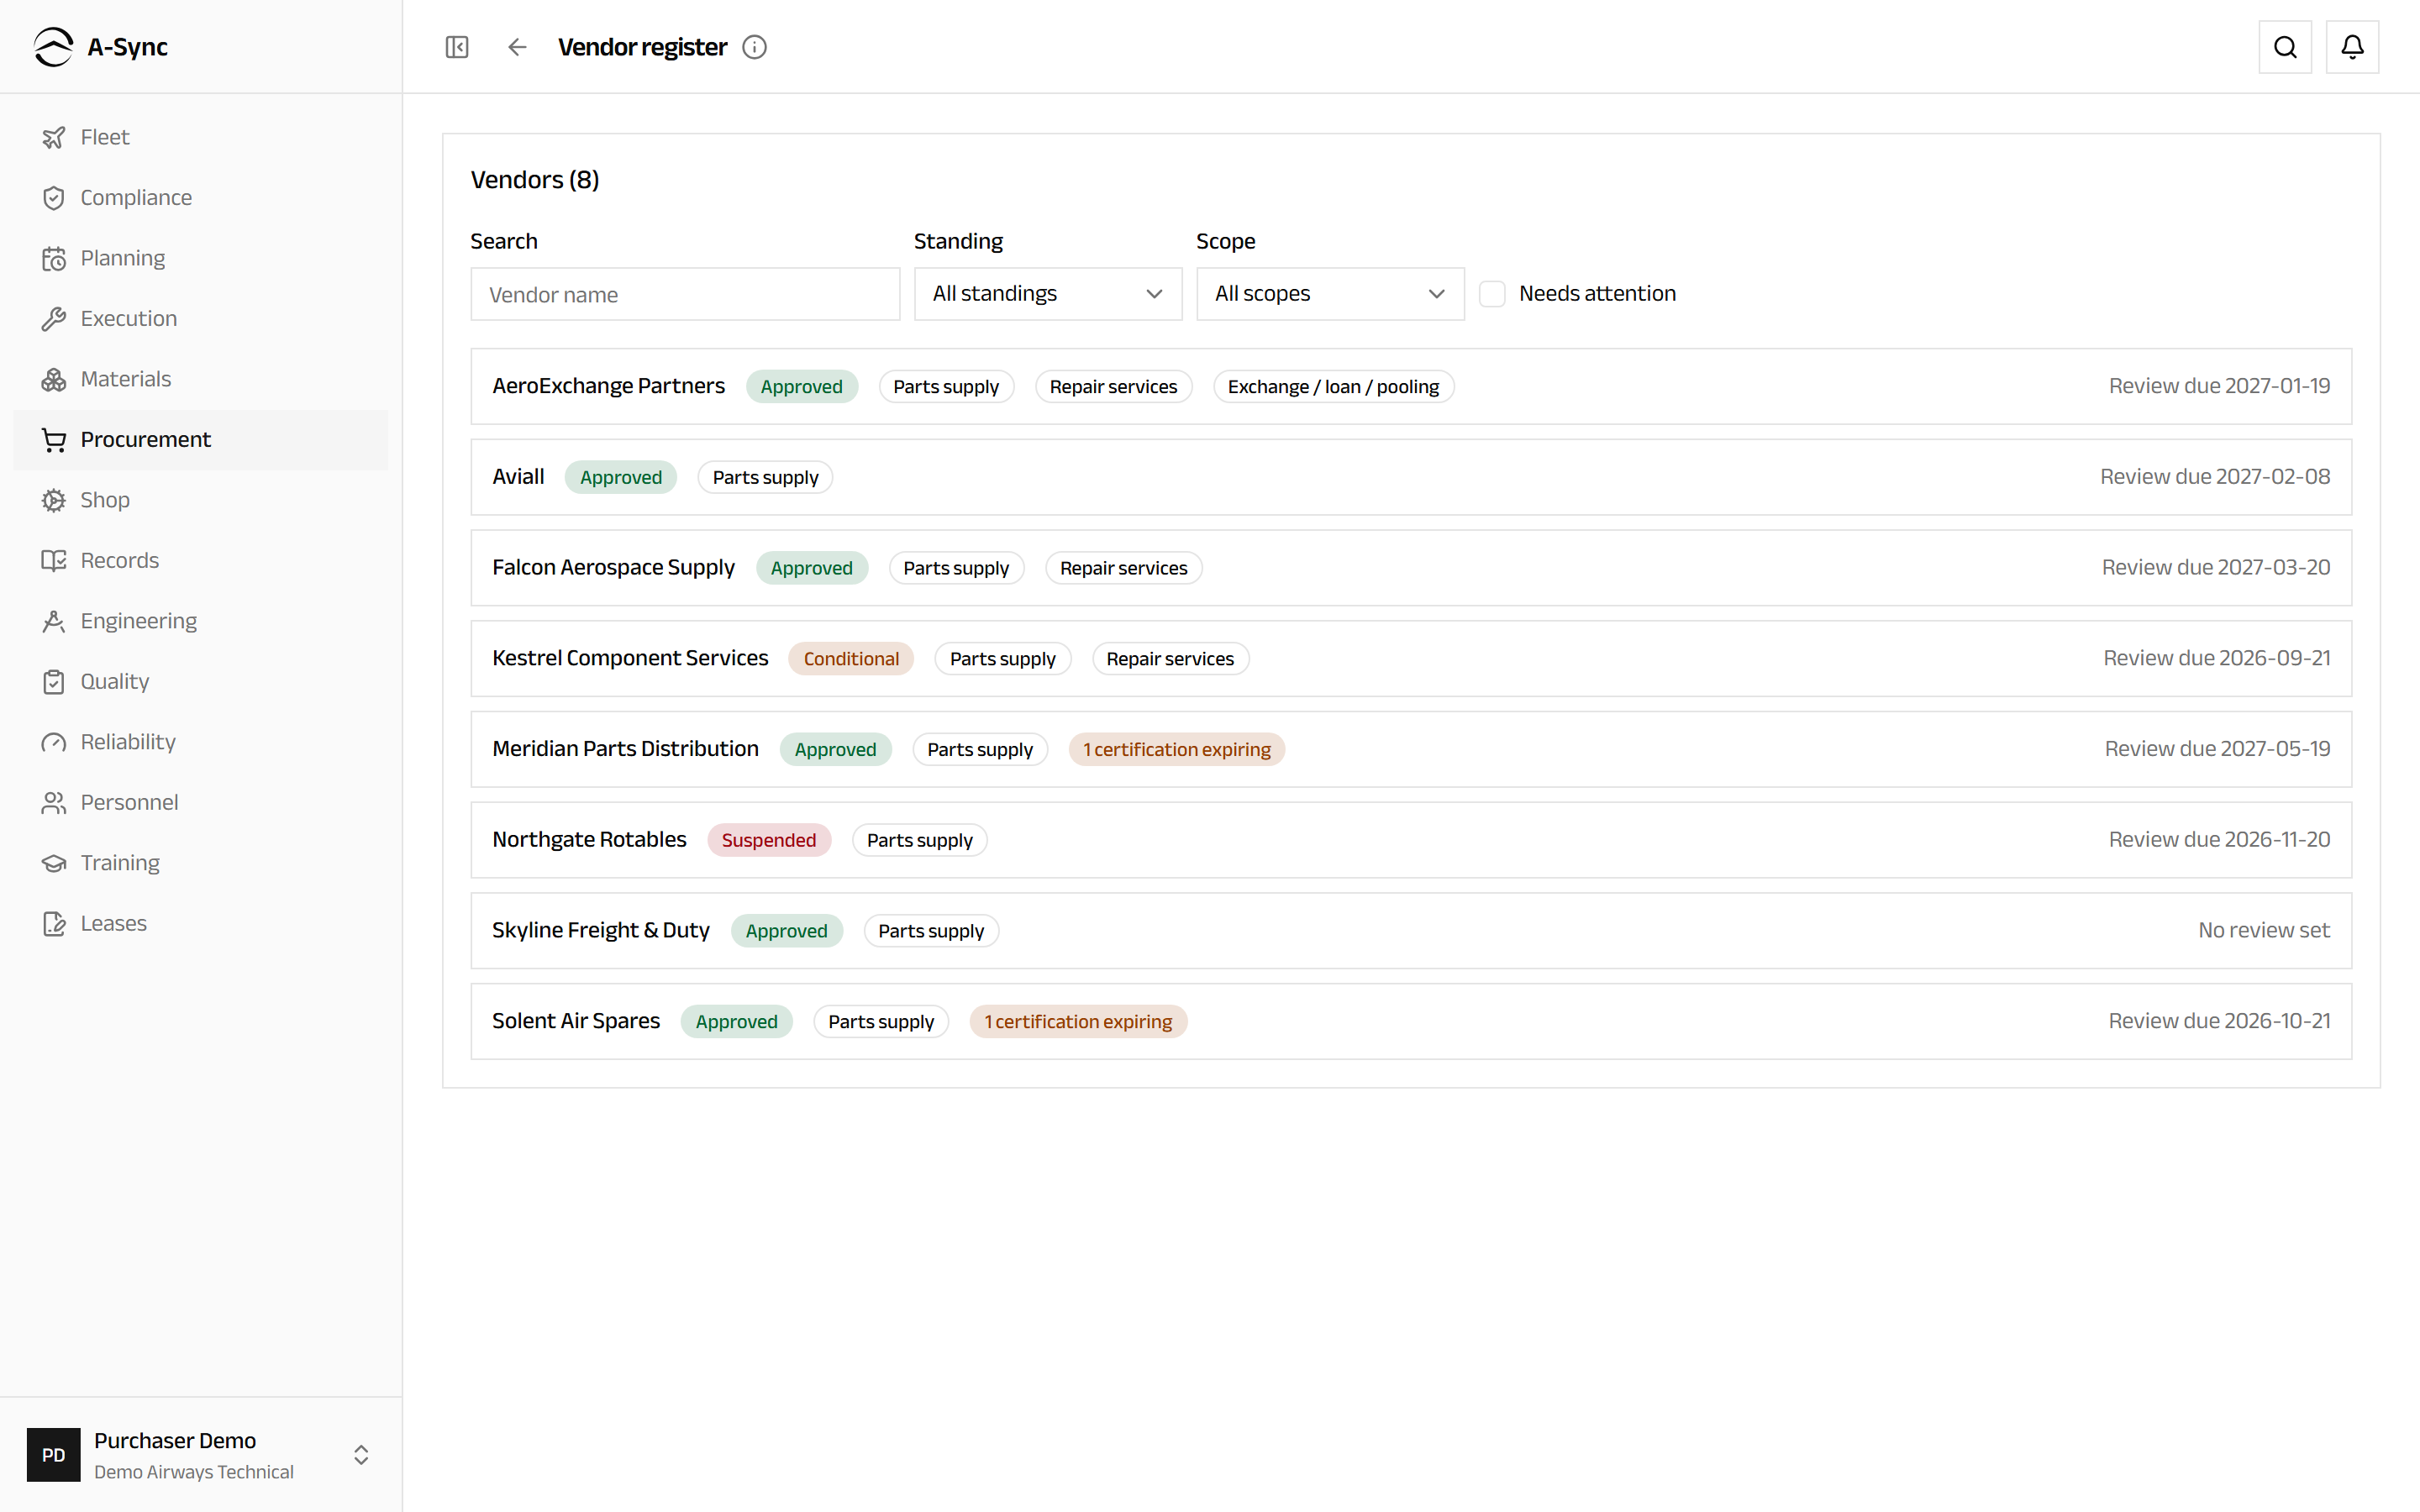
Task: Click the A-Sync logo icon
Action: pos(53,47)
